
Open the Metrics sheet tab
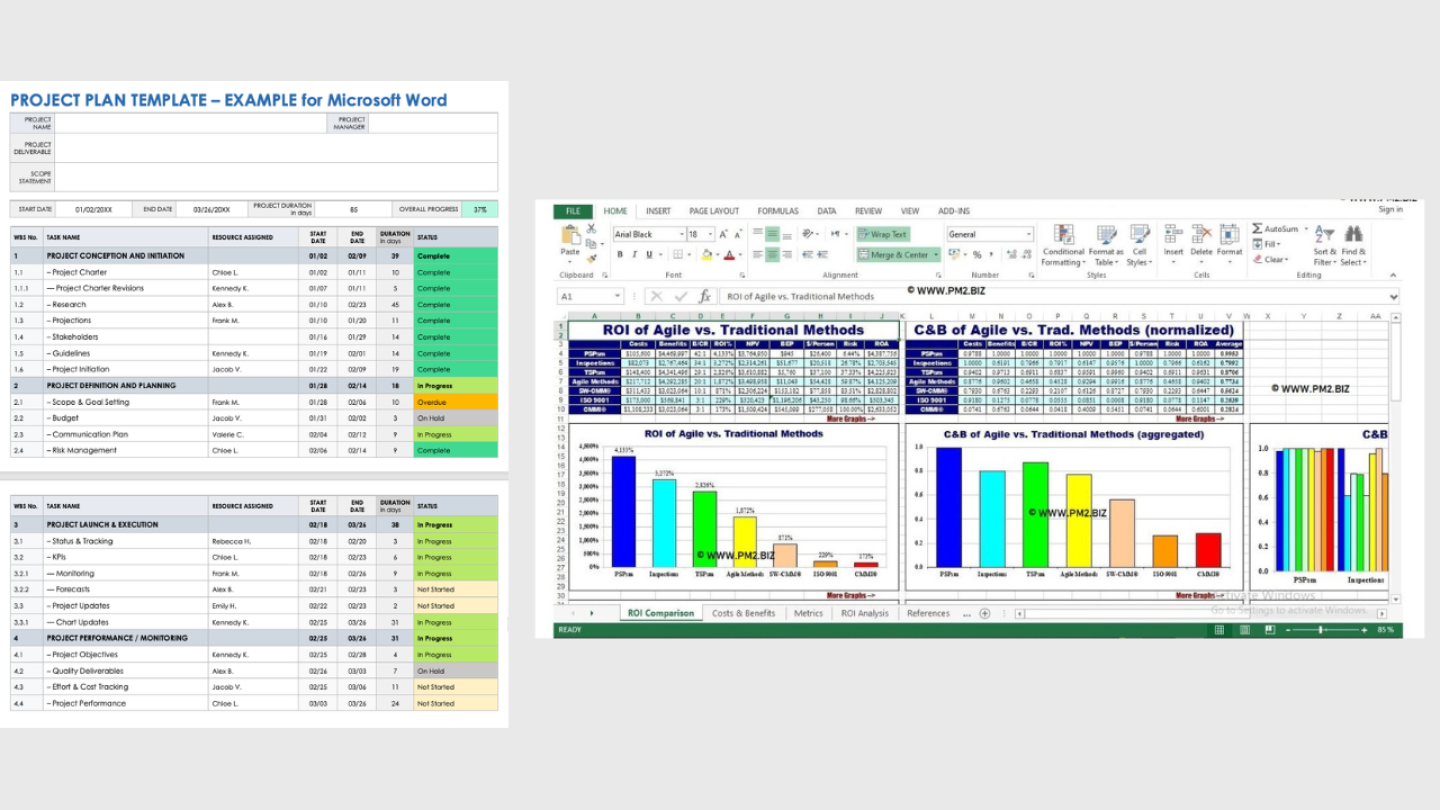pos(808,613)
